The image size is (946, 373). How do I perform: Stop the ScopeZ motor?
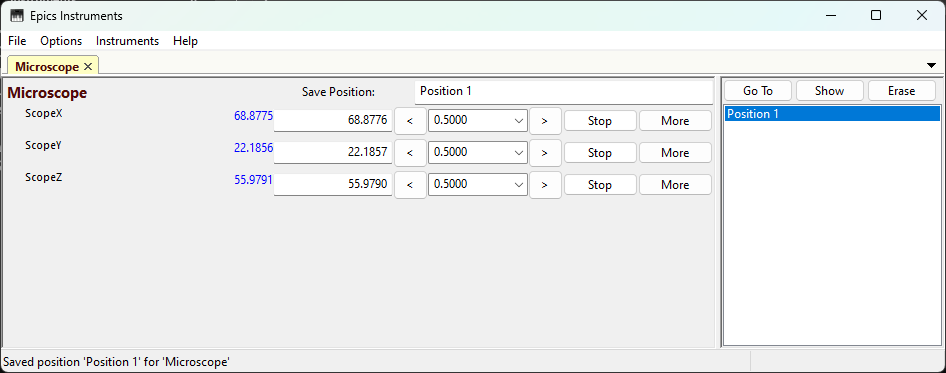600,185
